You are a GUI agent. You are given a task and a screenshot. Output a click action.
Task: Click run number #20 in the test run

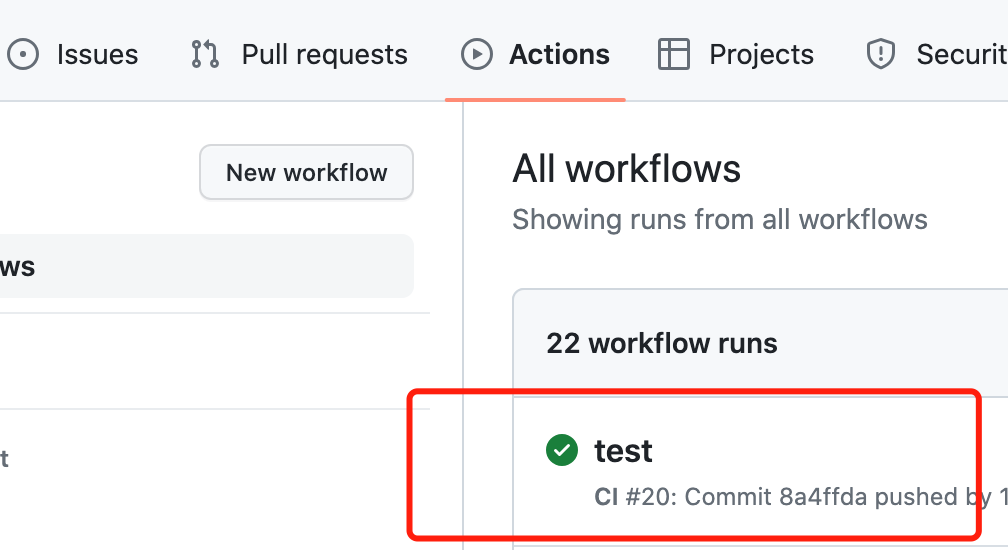click(646, 497)
